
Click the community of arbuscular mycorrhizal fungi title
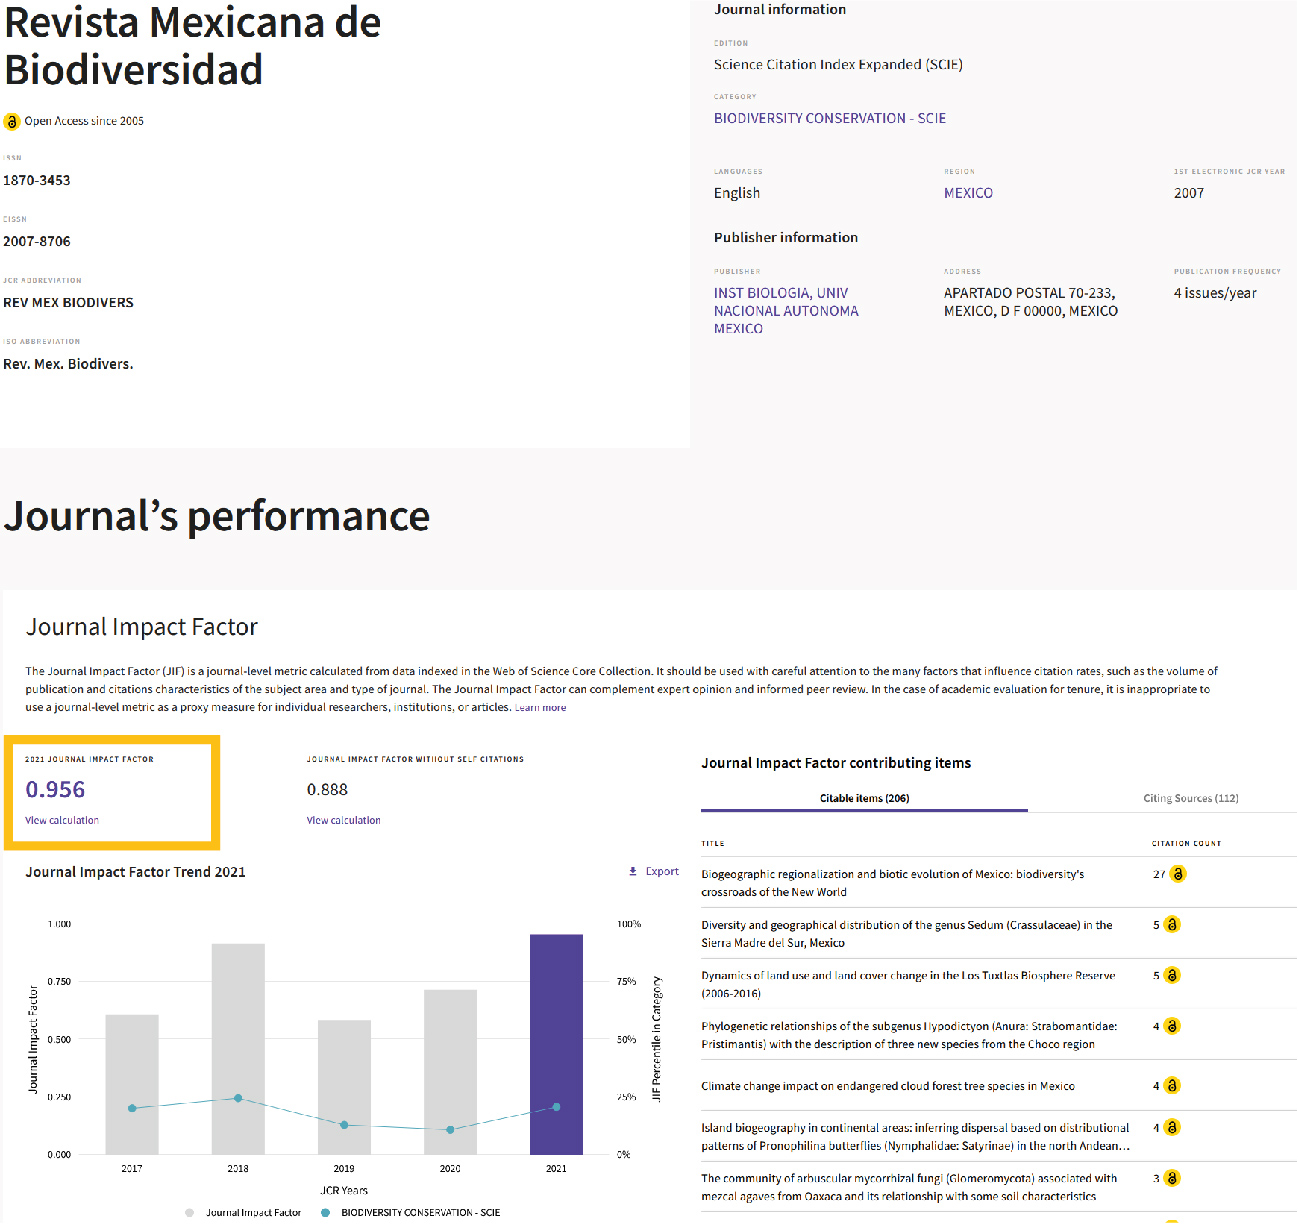(x=909, y=1187)
